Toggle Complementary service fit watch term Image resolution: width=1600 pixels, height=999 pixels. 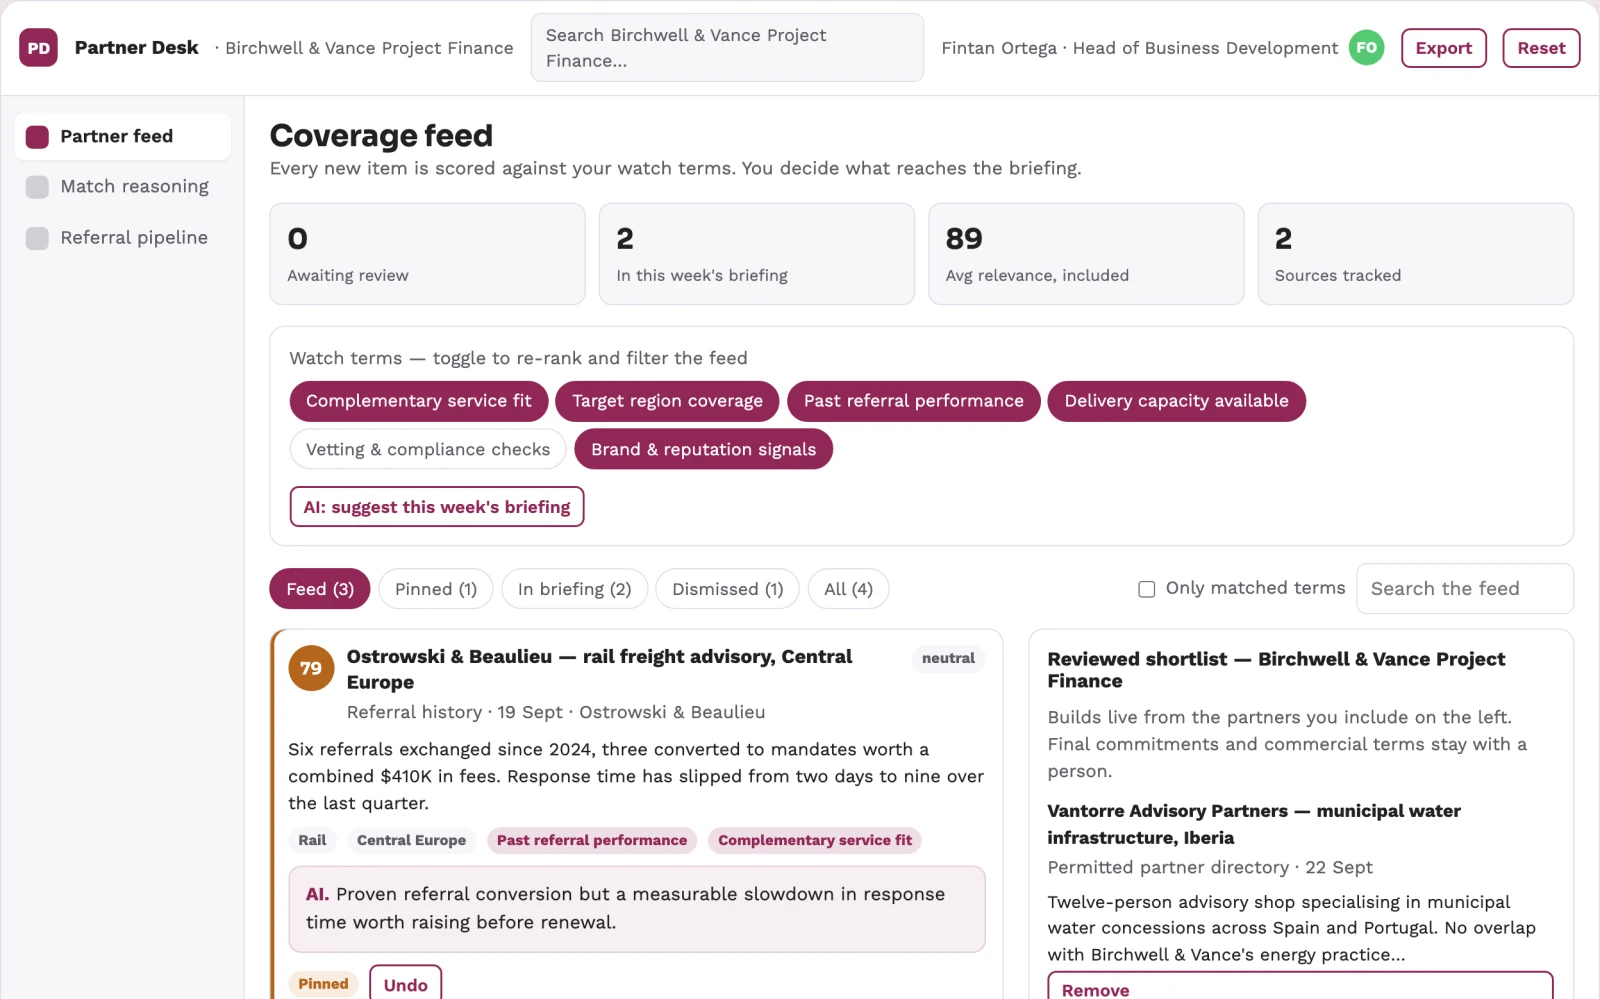[418, 401]
